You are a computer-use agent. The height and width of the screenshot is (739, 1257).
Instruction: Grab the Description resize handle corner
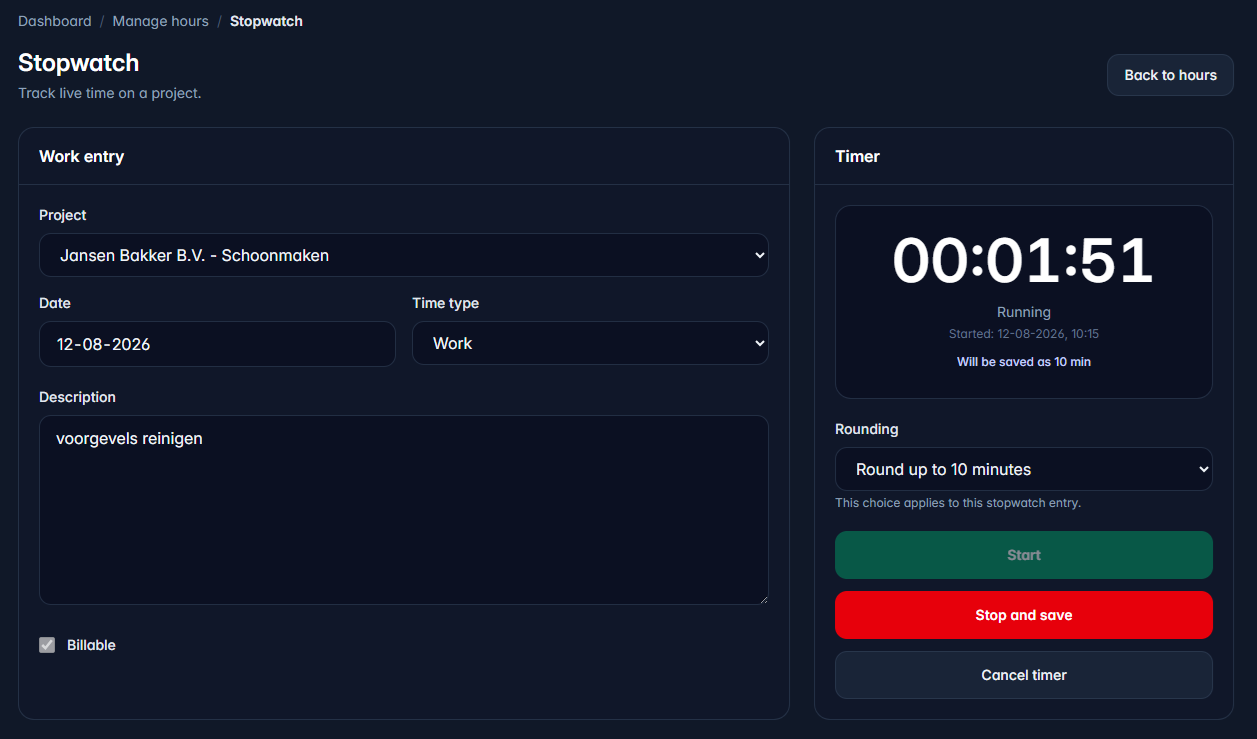[763, 599]
